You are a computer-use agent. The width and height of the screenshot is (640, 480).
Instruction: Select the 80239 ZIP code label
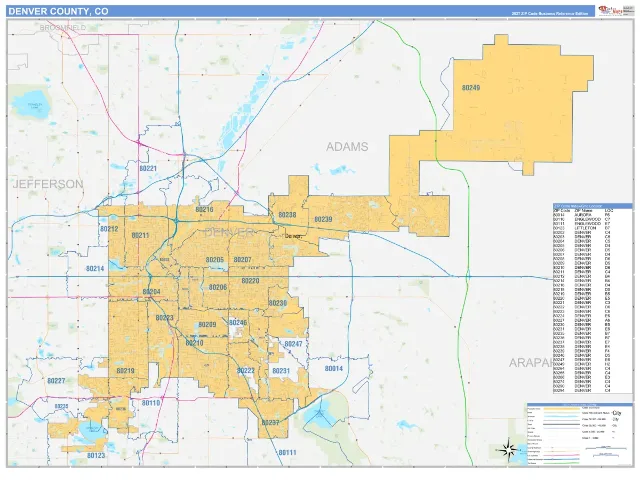coord(323,220)
